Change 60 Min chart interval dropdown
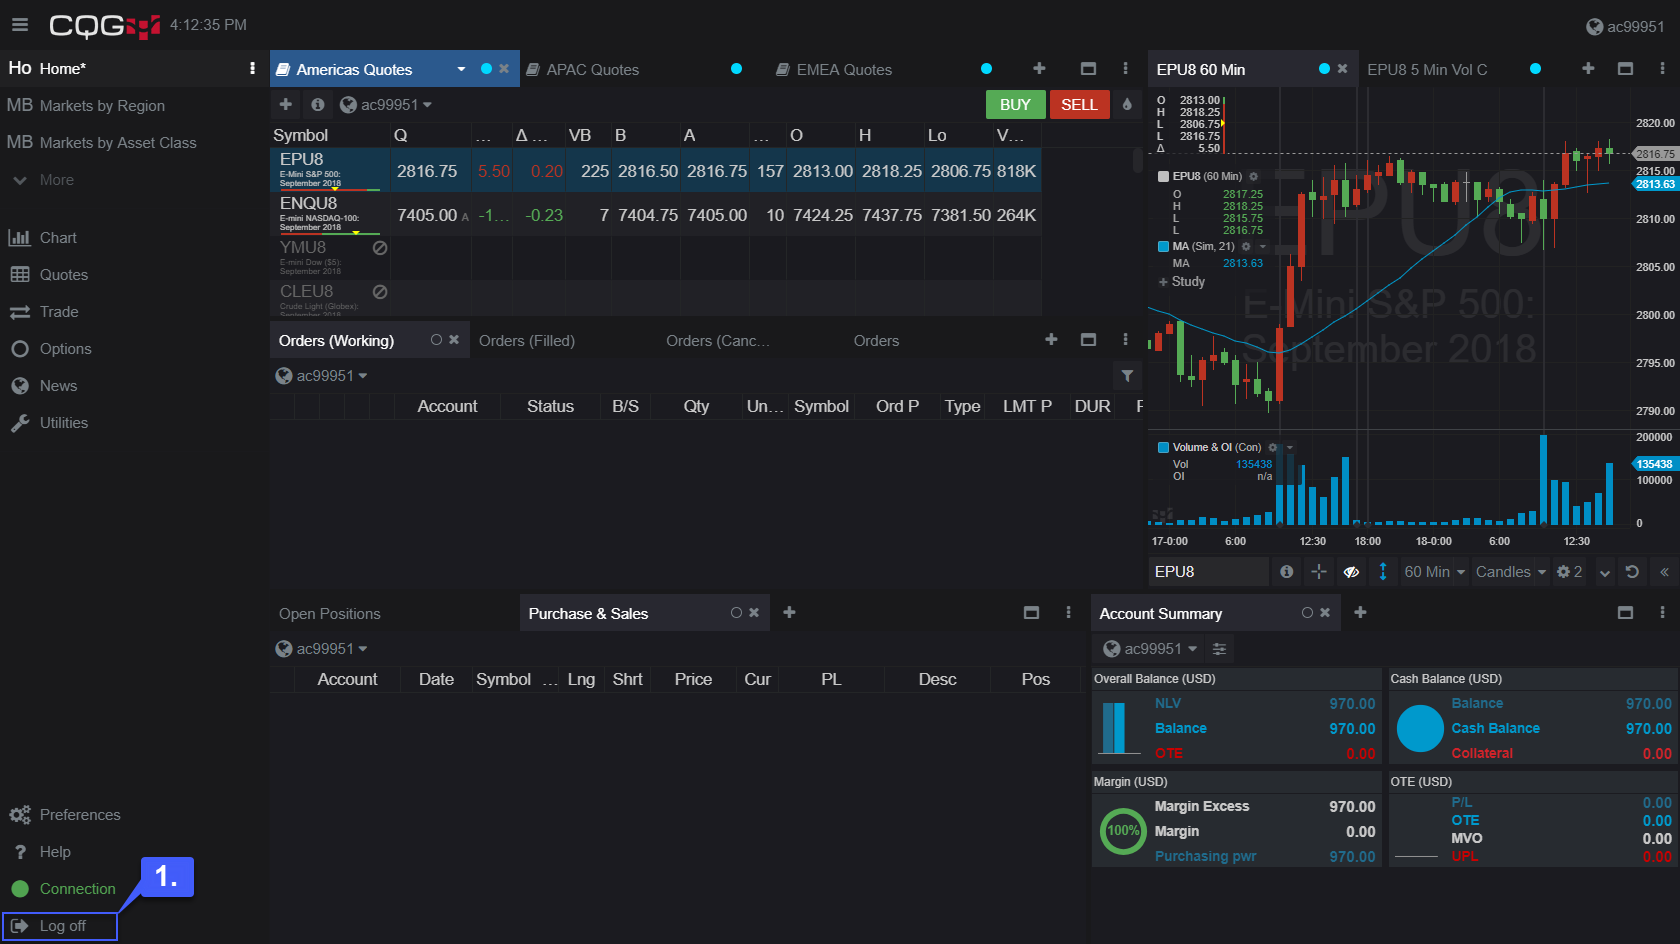Image resolution: width=1680 pixels, height=944 pixels. pos(1435,572)
